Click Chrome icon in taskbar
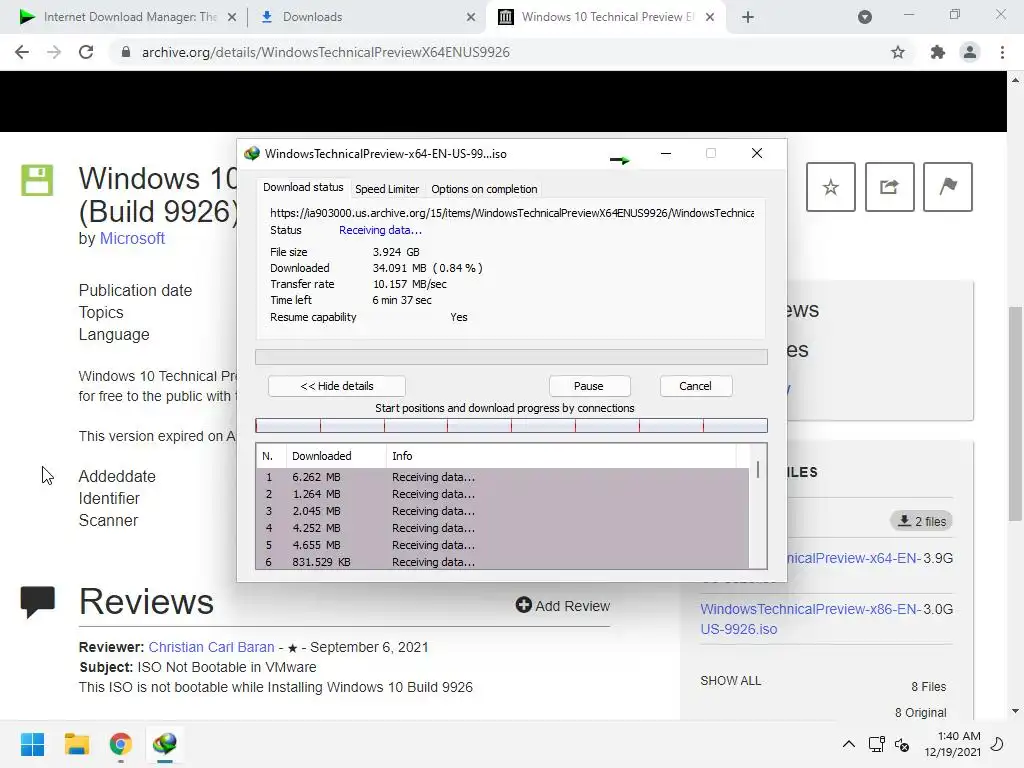 [x=121, y=744]
